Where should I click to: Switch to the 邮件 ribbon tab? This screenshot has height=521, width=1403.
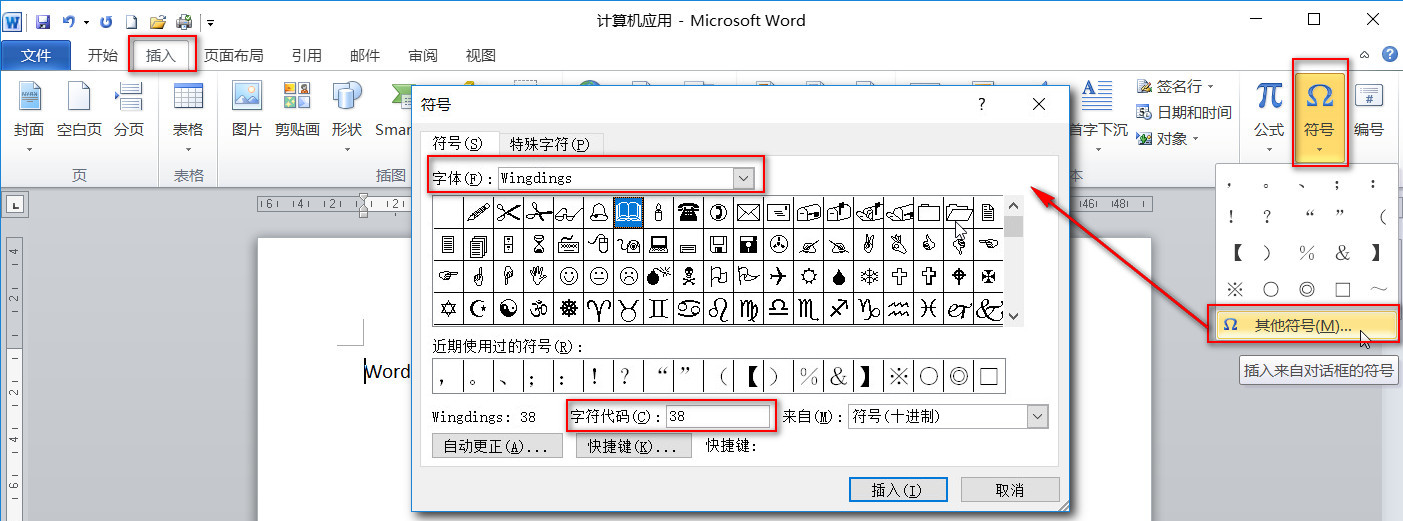coord(364,56)
